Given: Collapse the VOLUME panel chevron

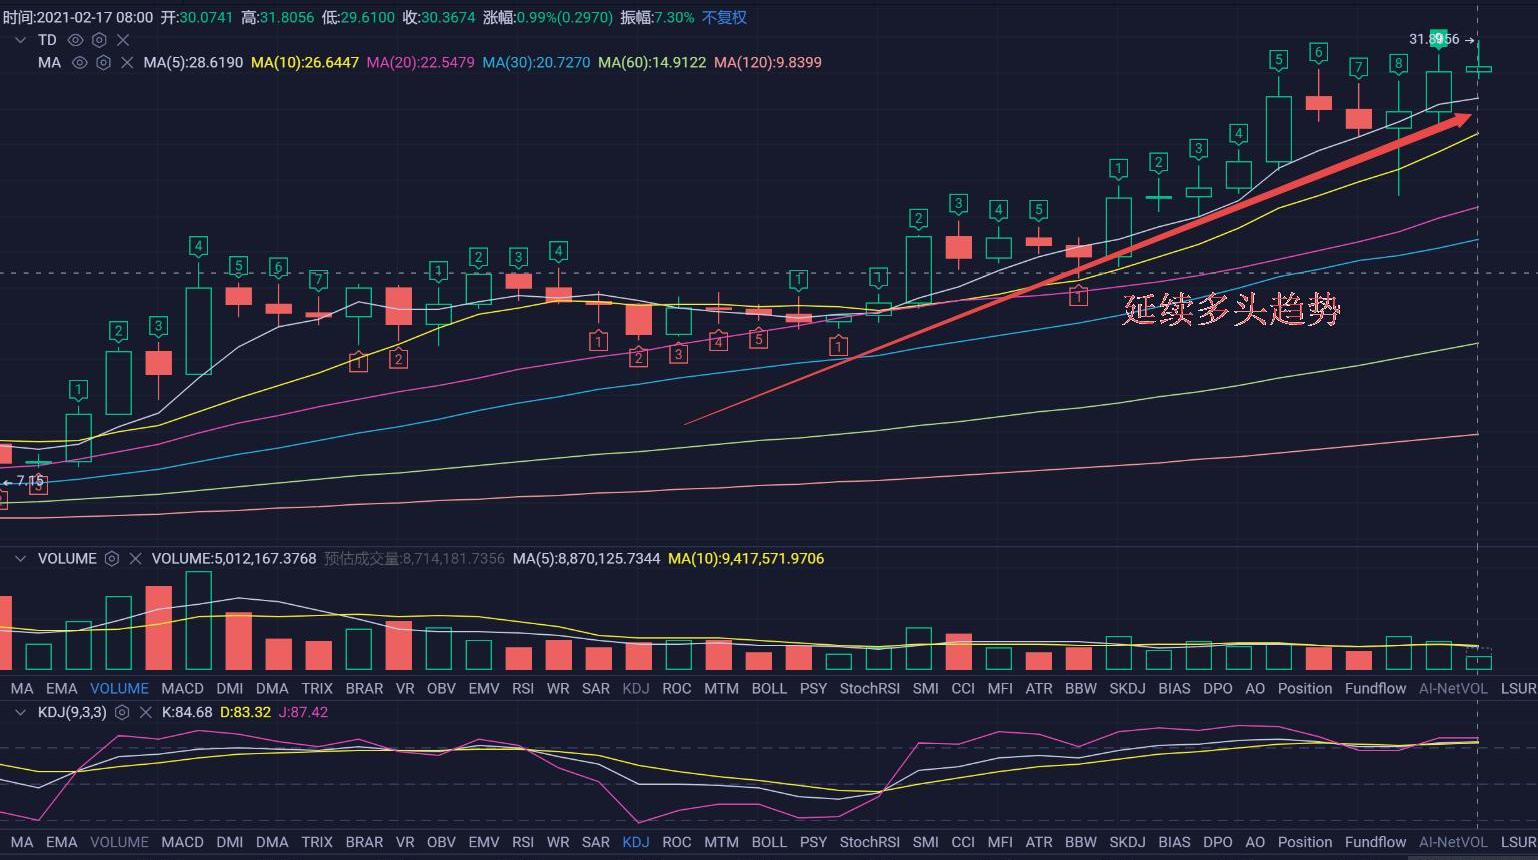Looking at the screenshot, I should click(19, 559).
